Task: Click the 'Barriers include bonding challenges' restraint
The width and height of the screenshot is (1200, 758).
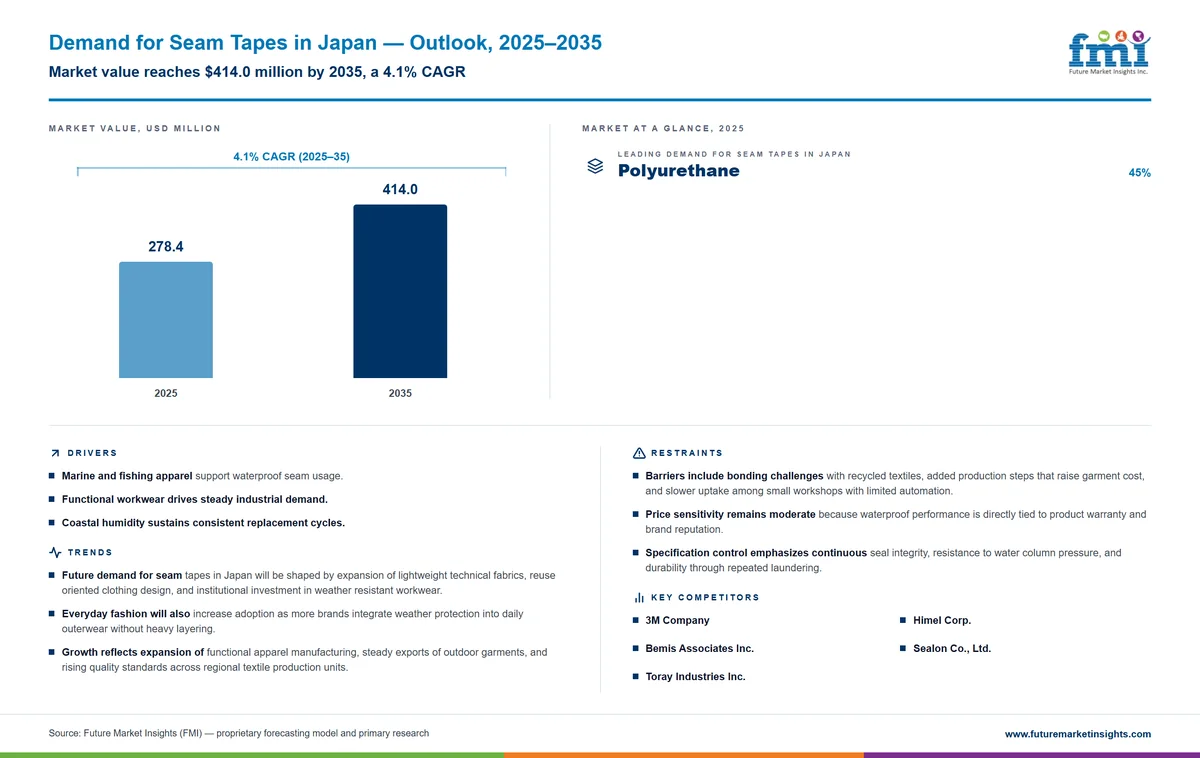Action: tap(895, 483)
